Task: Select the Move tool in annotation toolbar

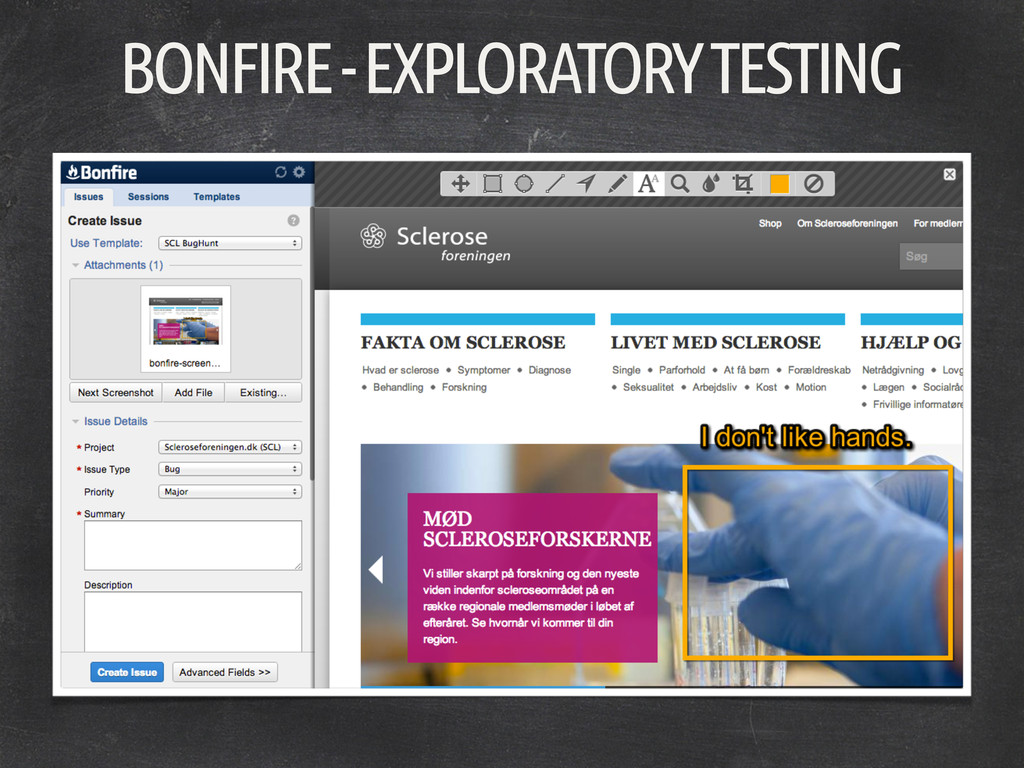Action: tap(460, 184)
